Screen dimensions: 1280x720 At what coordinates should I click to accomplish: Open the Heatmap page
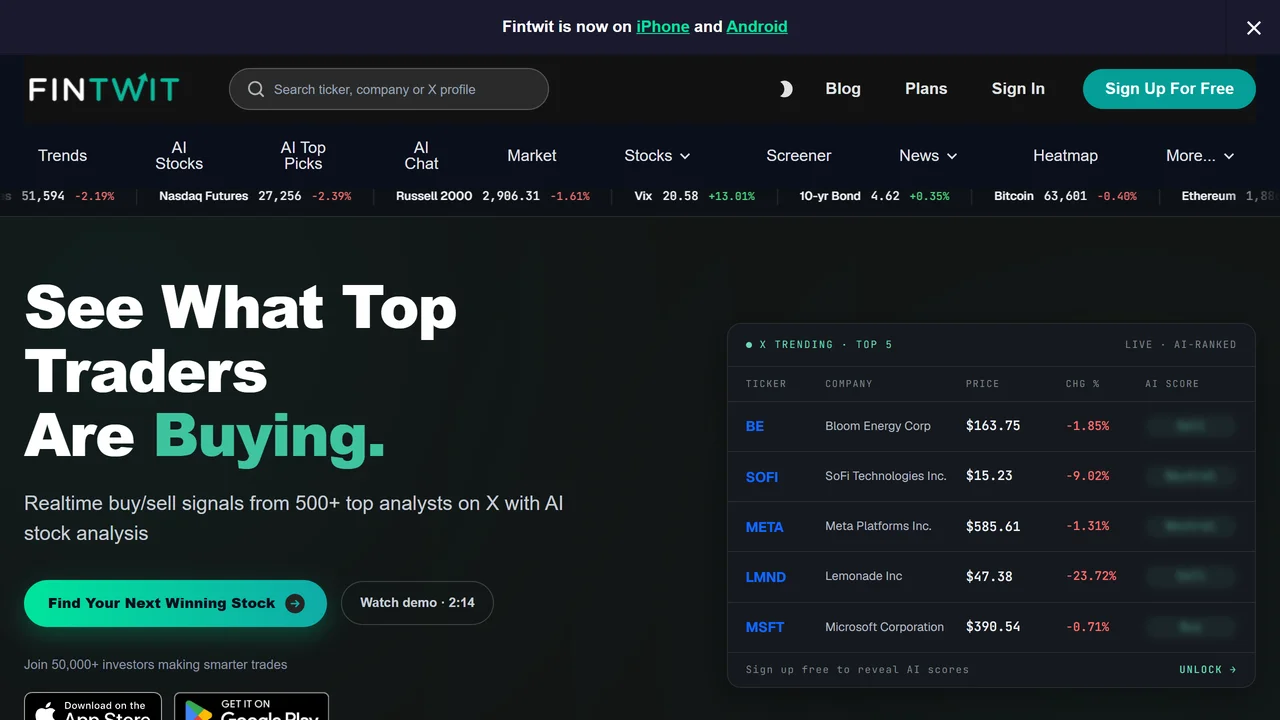(1065, 155)
